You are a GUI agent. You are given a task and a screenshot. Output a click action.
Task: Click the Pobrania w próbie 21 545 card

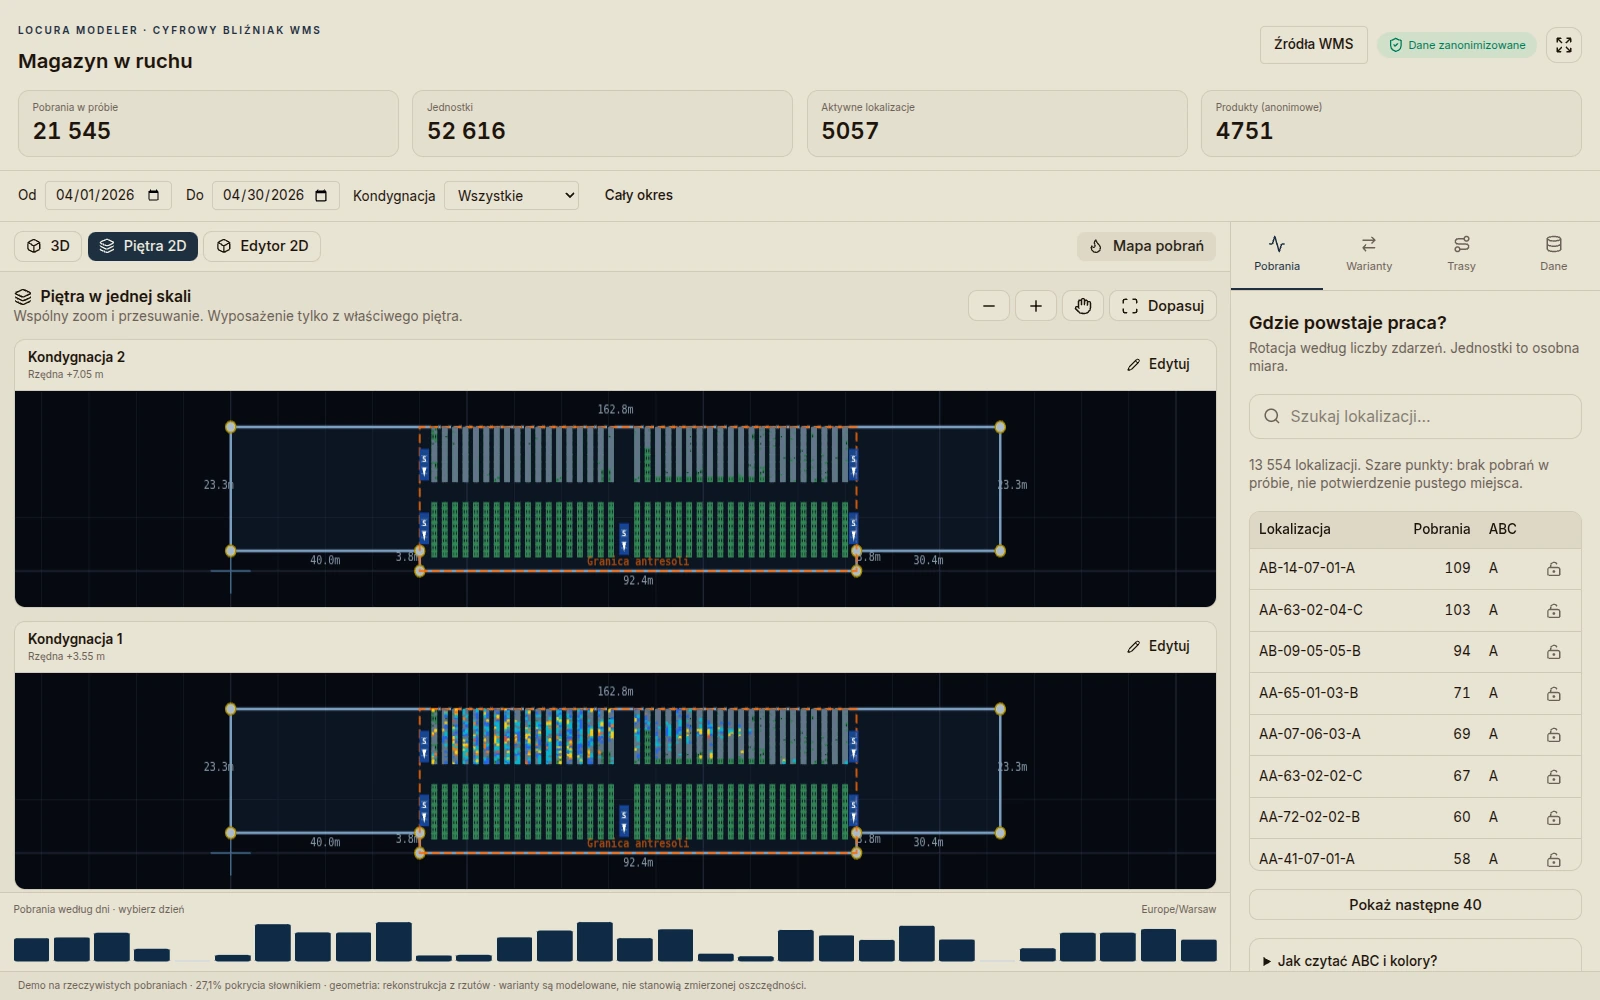pyautogui.click(x=208, y=123)
